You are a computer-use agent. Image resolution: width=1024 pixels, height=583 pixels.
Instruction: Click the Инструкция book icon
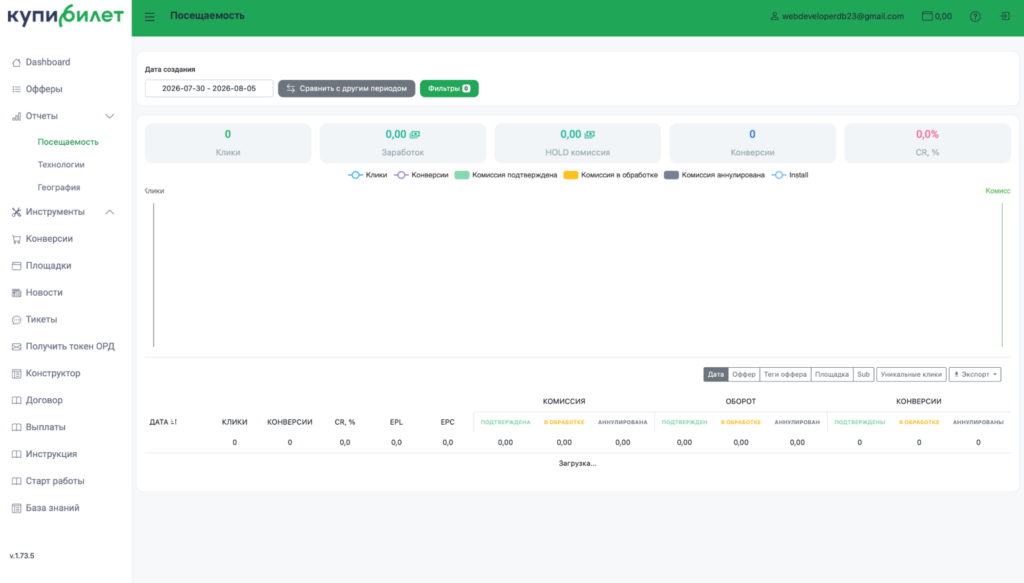pyautogui.click(x=16, y=454)
